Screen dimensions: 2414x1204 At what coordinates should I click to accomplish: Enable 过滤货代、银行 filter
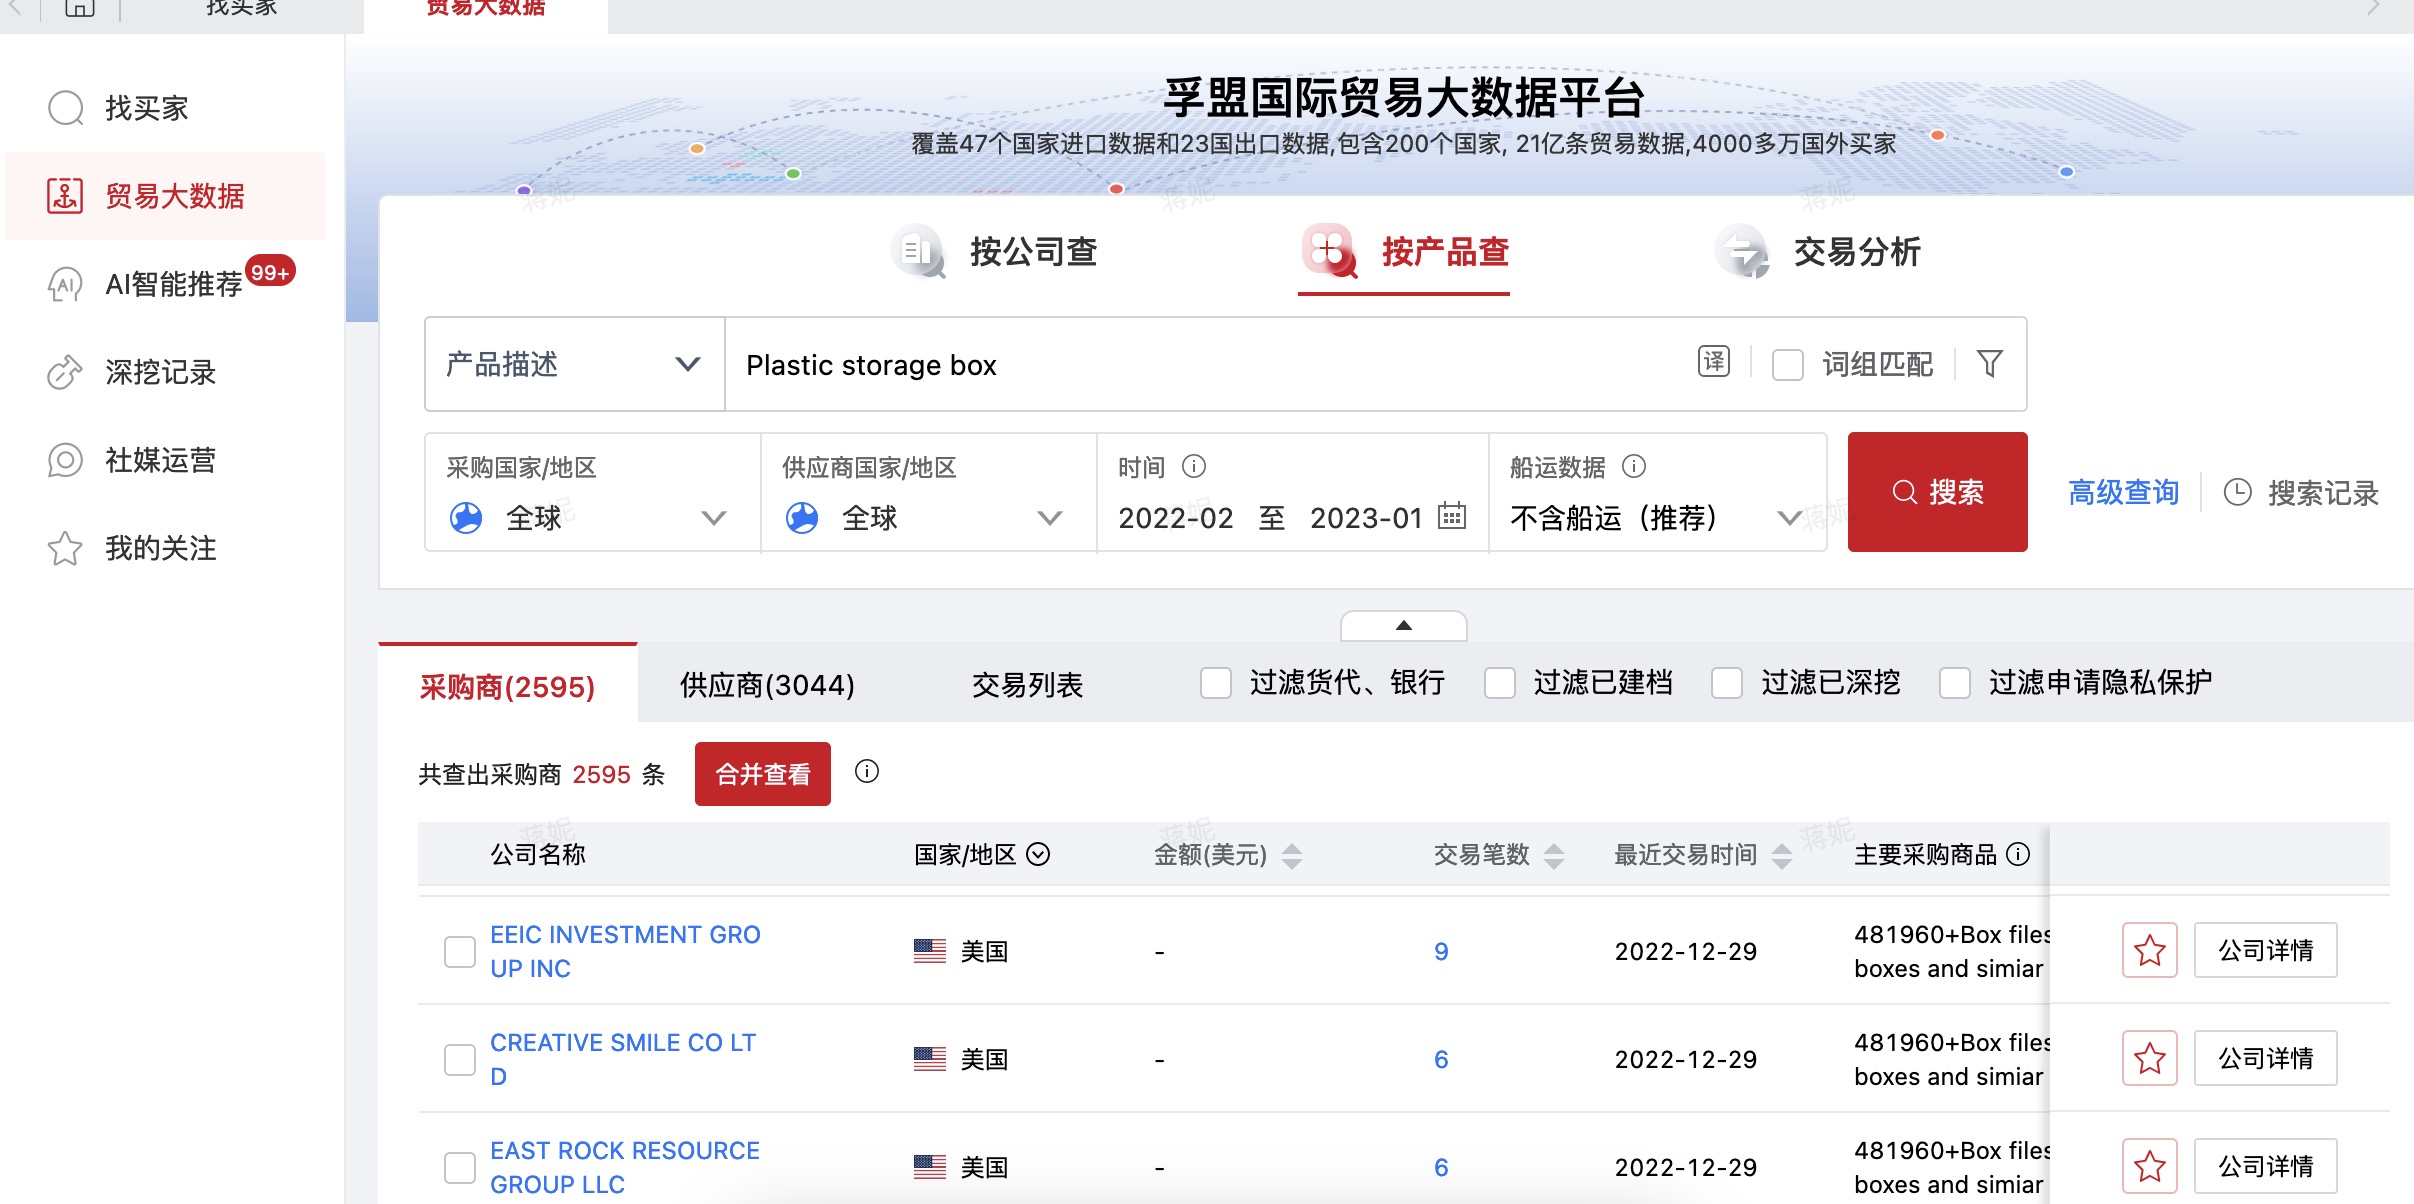coord(1216,683)
